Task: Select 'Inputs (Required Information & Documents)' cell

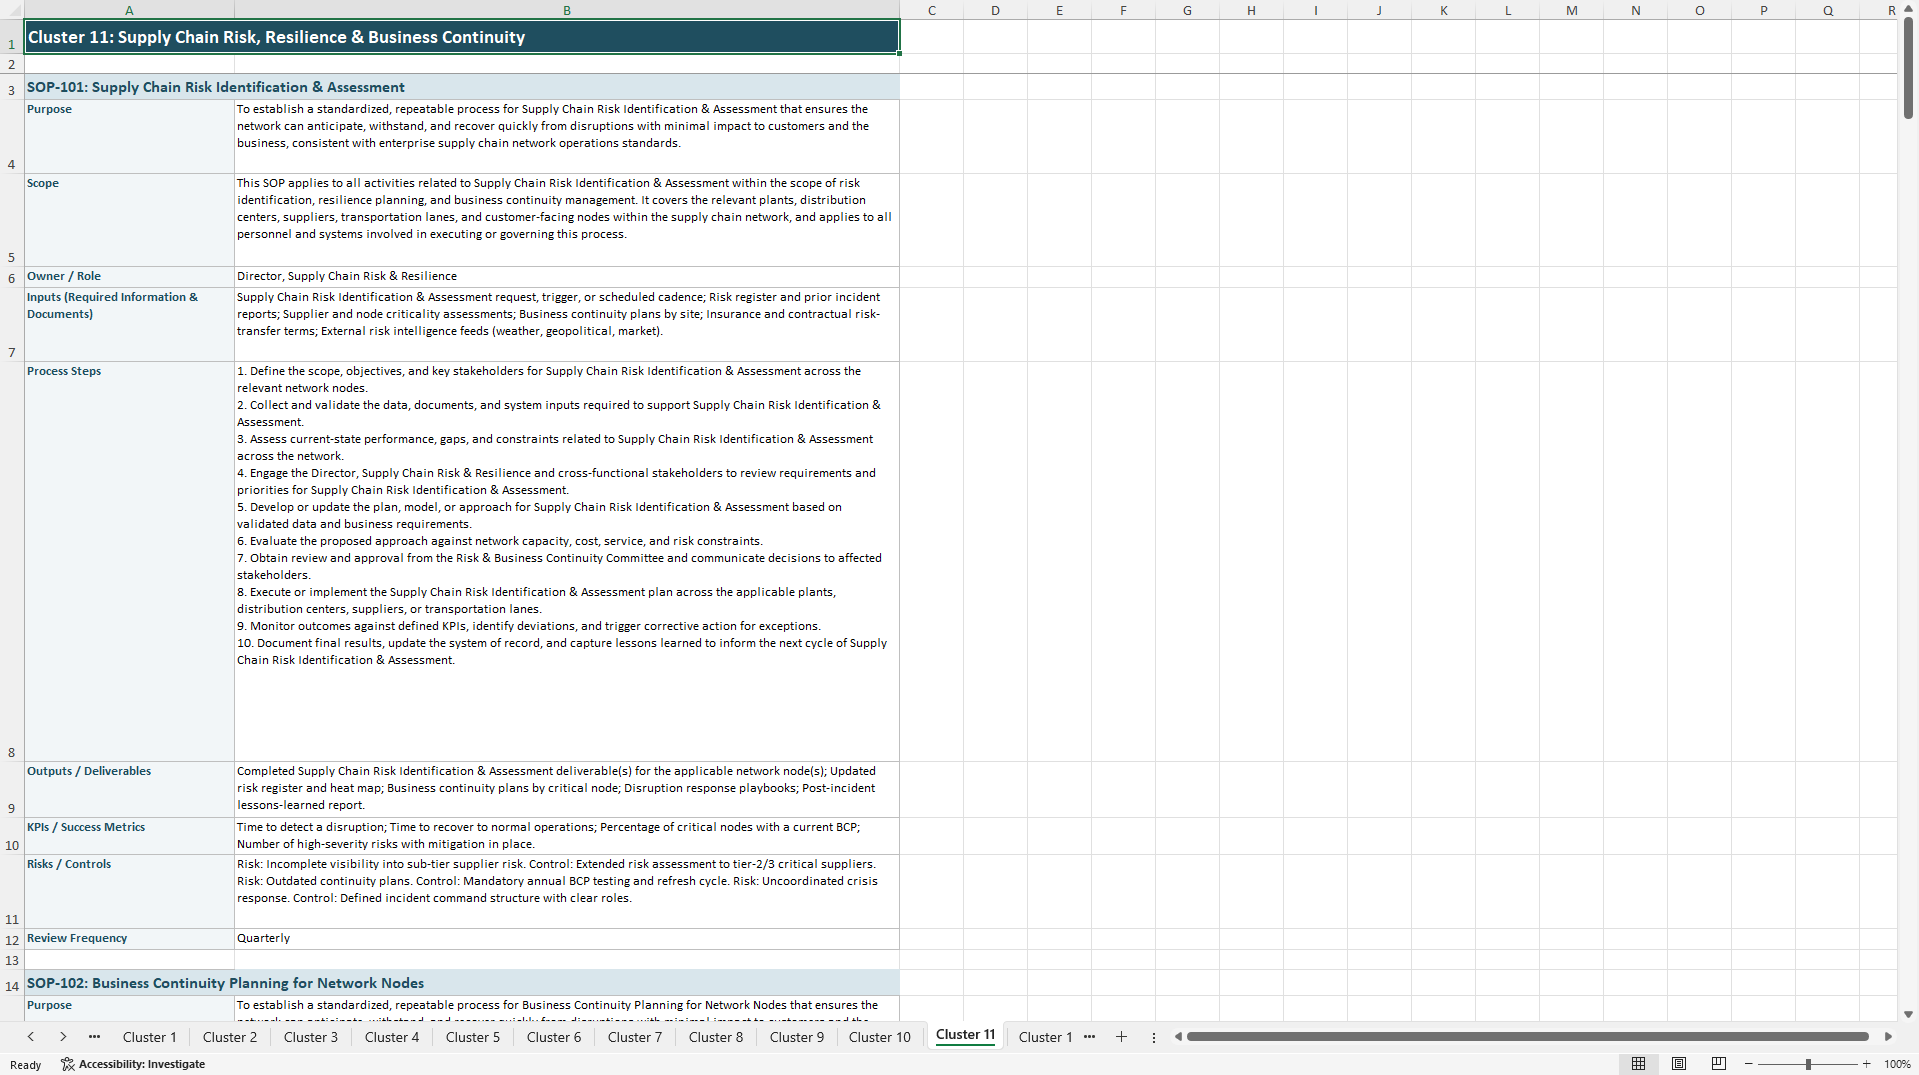Action: [x=129, y=324]
